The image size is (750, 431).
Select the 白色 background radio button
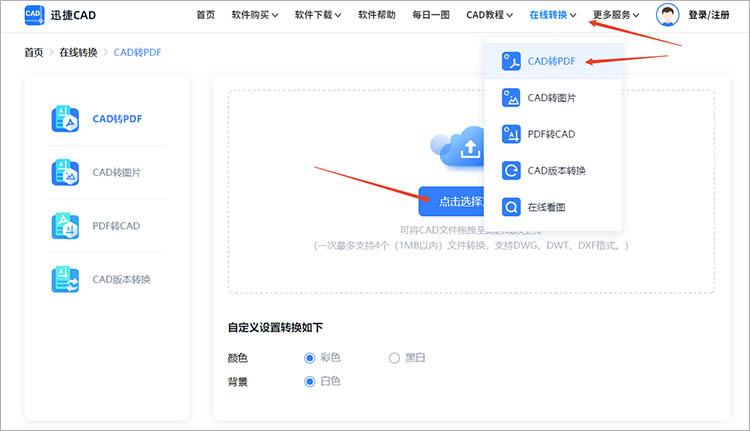(309, 381)
